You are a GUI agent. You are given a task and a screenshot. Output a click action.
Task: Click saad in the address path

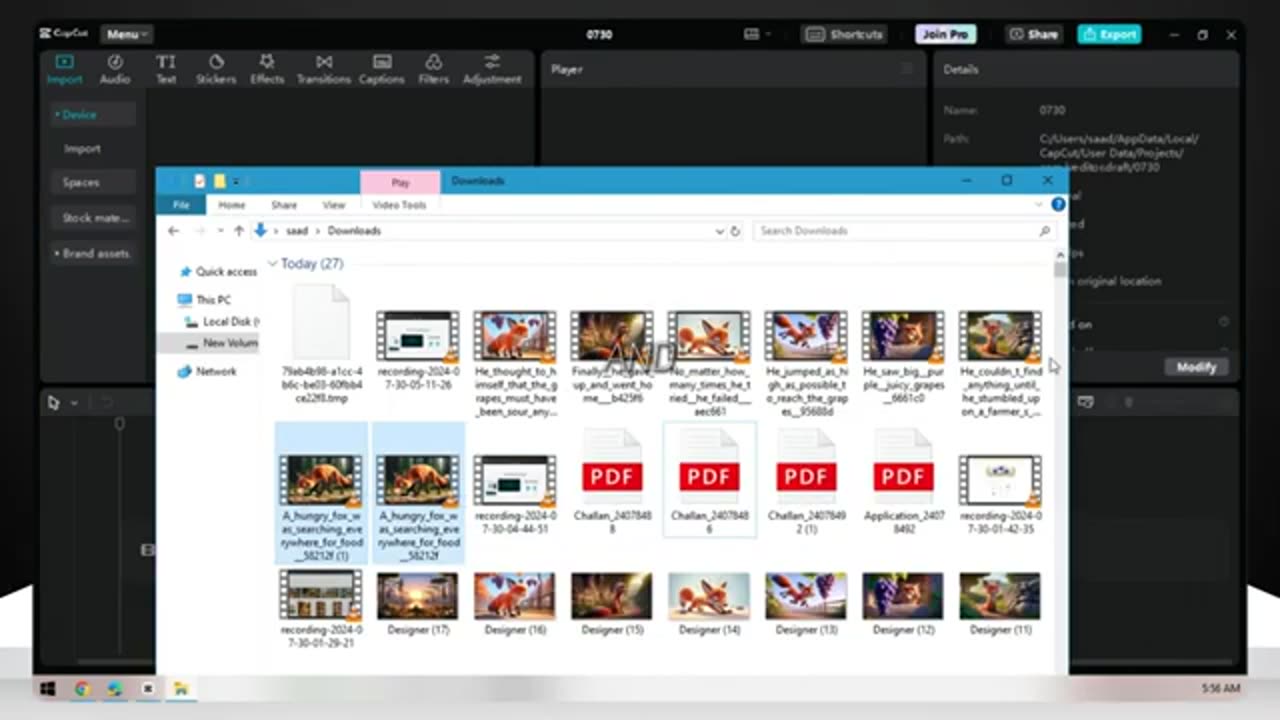297,231
